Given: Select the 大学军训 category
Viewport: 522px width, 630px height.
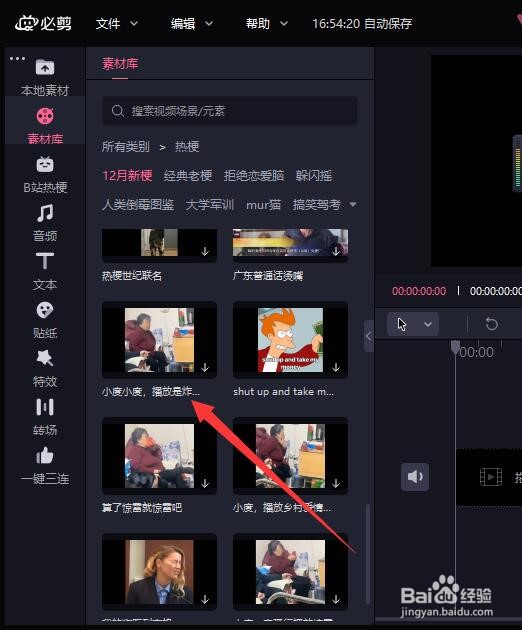Looking at the screenshot, I should pyautogui.click(x=210, y=205).
